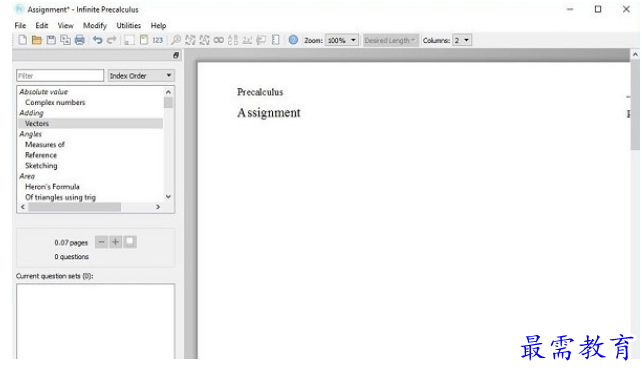642x379 pixels.
Task: Select the Angles topic heading
Action: click(30, 134)
